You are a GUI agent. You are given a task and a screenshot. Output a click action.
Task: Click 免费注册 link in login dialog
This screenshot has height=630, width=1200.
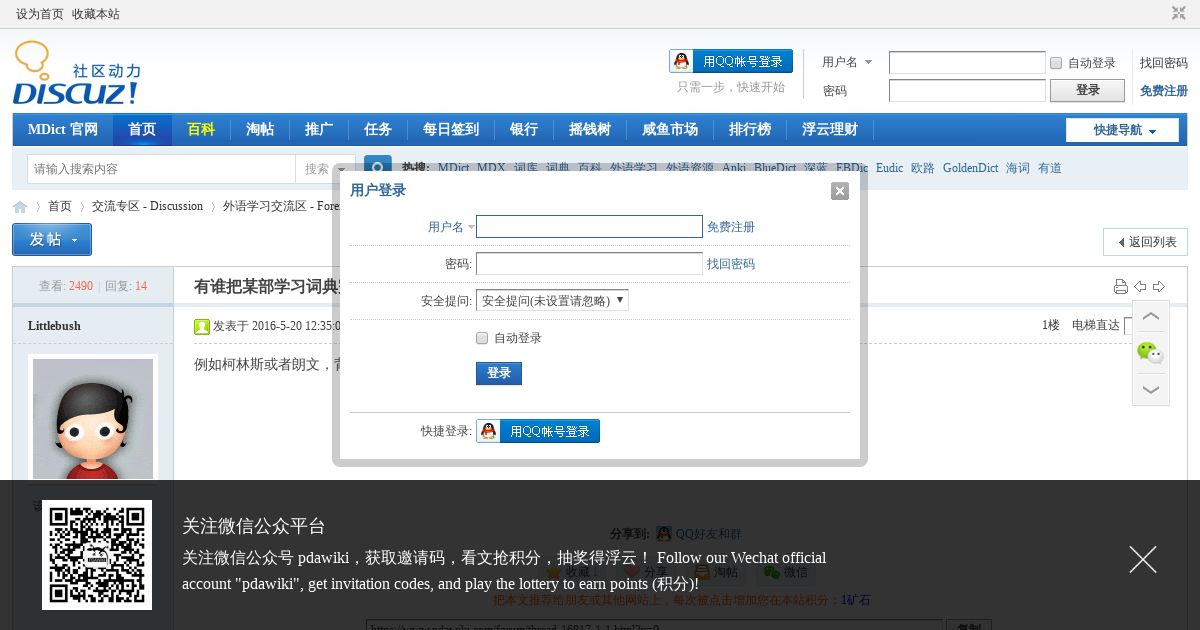(731, 227)
